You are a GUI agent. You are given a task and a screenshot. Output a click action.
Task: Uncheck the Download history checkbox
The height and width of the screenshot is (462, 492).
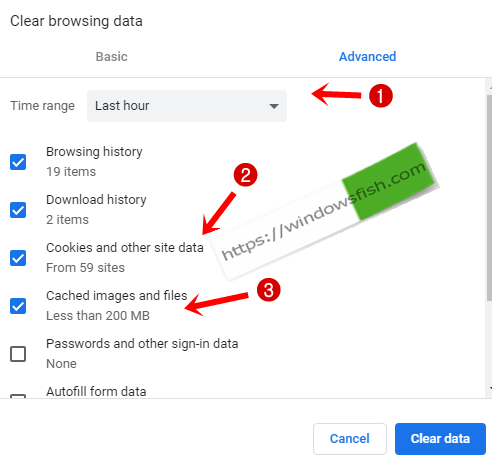click(18, 210)
